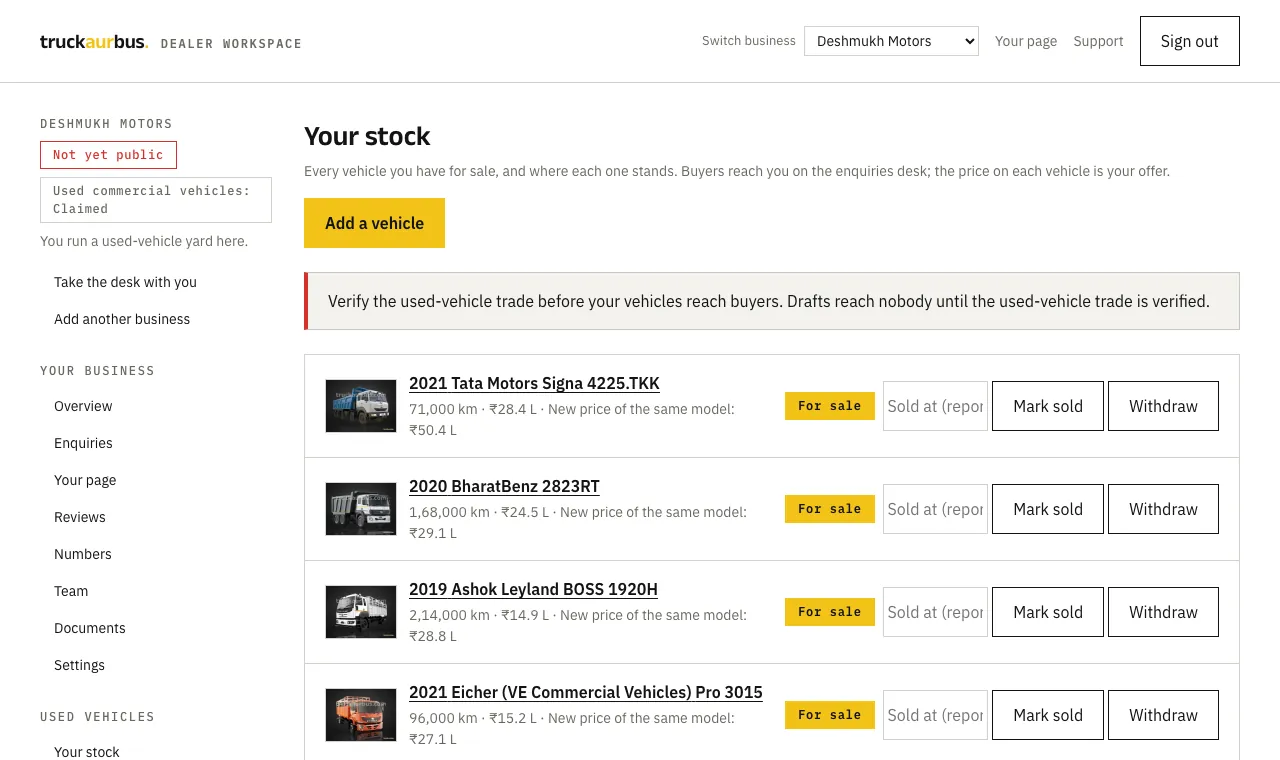Focus the Sold at field for Eicher Pro 3015

click(x=935, y=715)
